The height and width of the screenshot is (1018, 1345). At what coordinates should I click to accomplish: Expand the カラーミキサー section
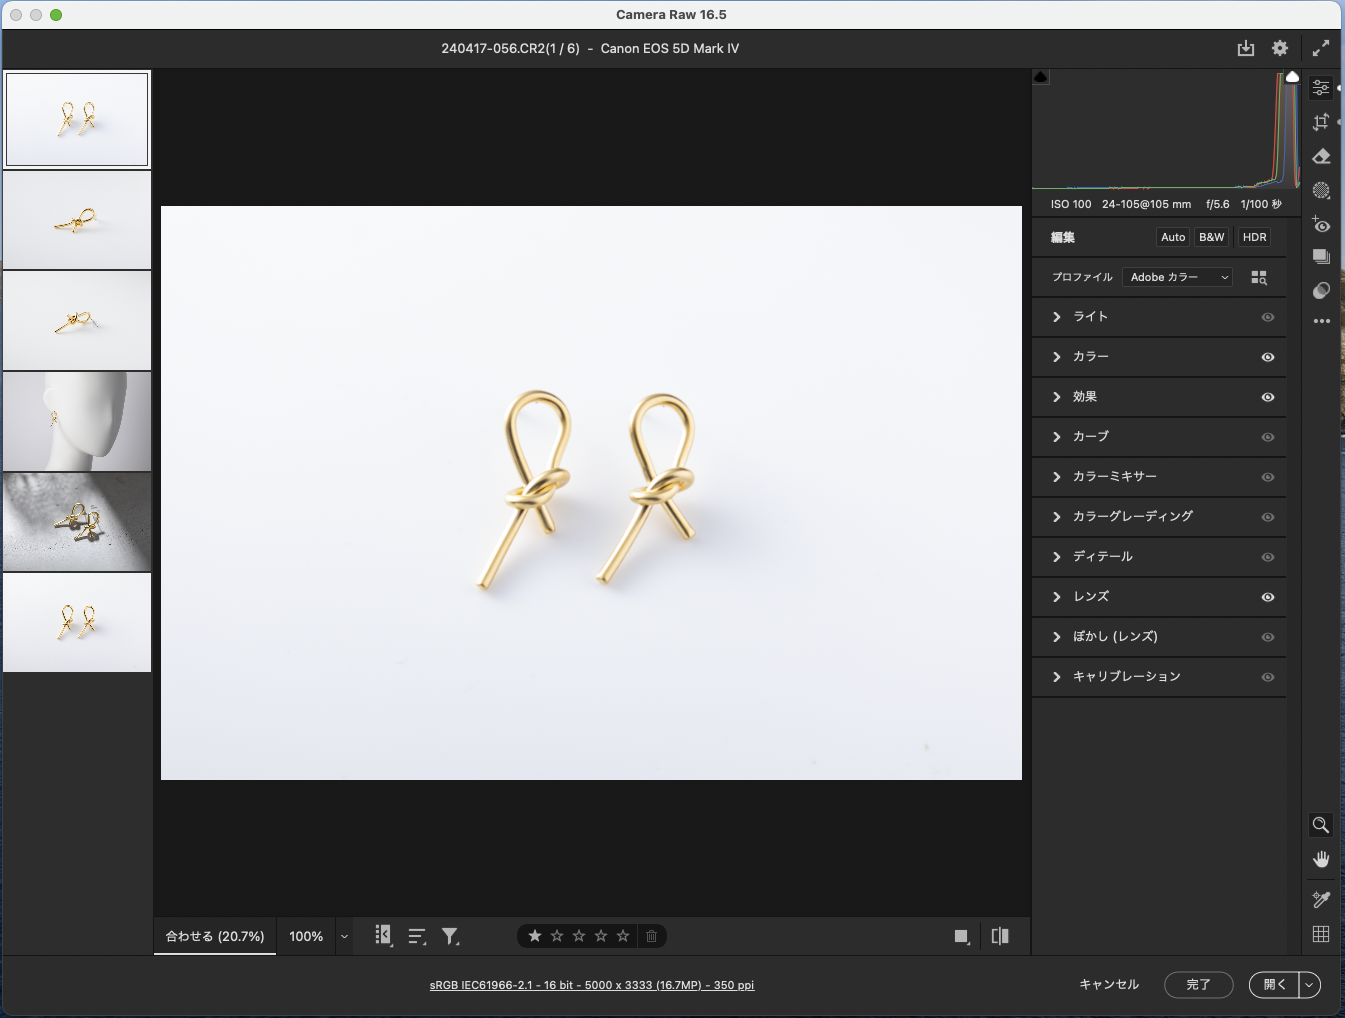(x=1114, y=477)
